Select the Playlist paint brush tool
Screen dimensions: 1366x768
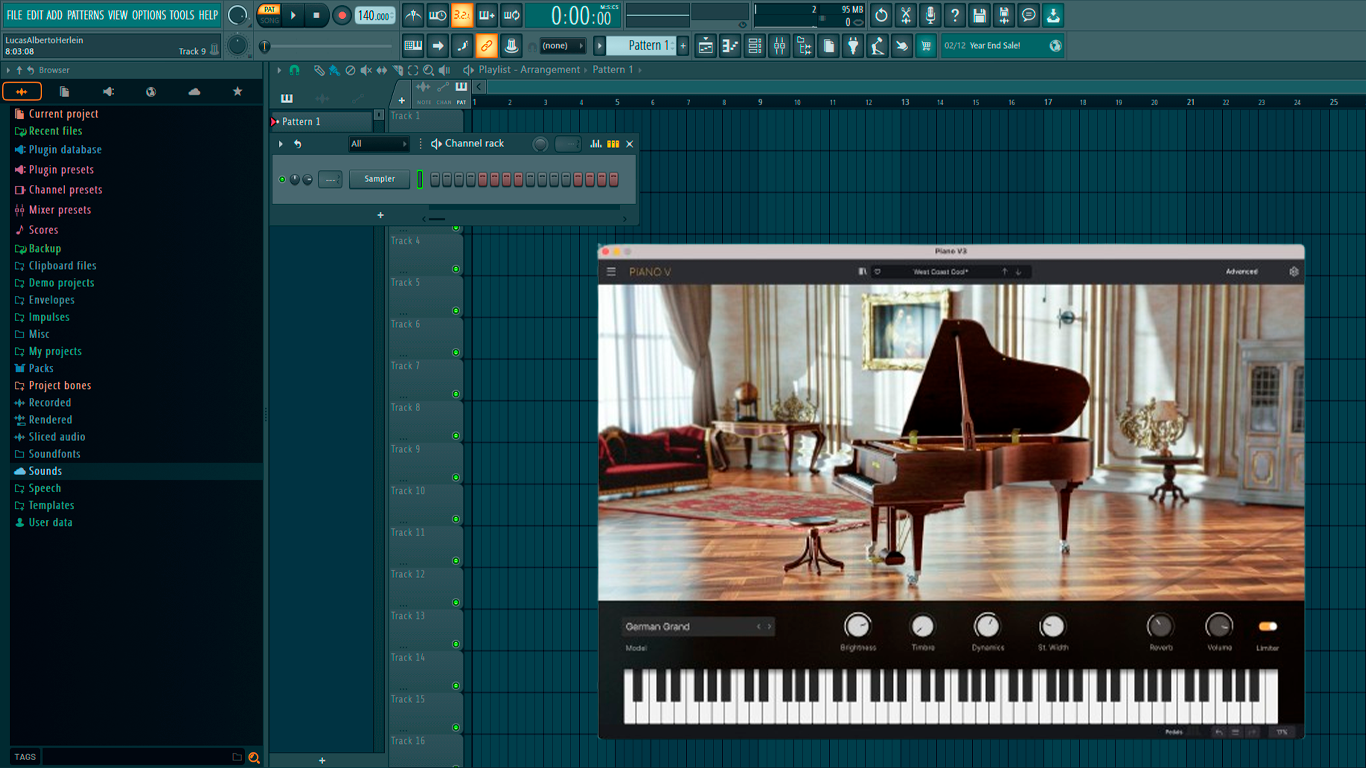click(334, 70)
